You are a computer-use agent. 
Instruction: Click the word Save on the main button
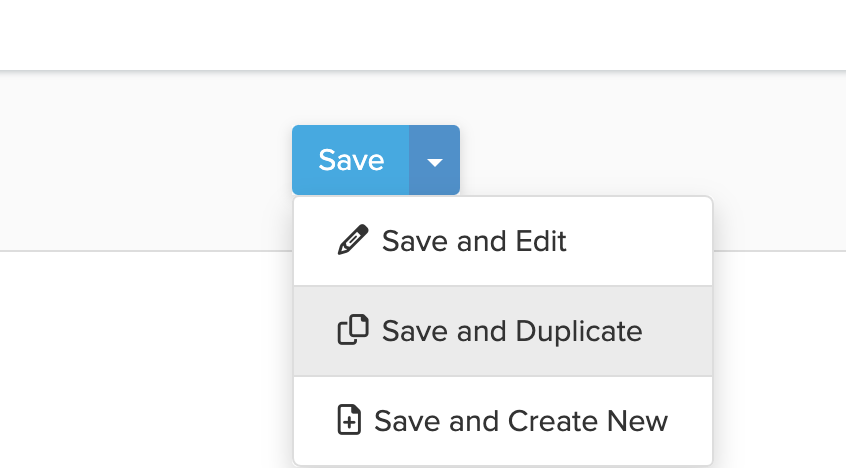click(351, 160)
